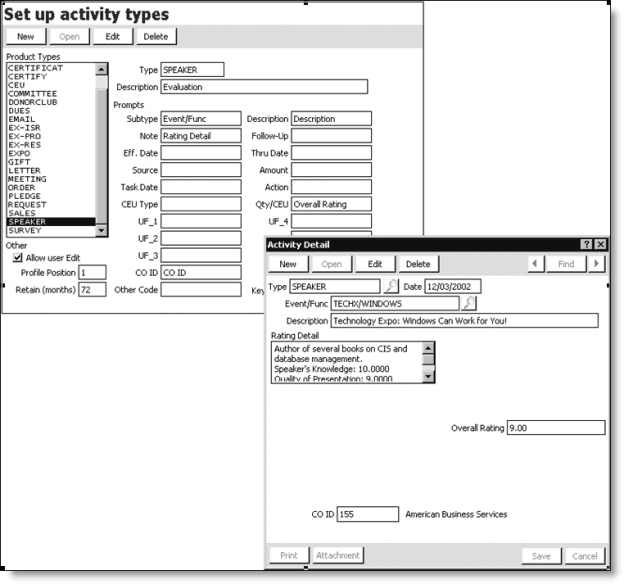This screenshot has width=624, height=584.
Task: Click Open in Activity Detail window
Action: (332, 264)
